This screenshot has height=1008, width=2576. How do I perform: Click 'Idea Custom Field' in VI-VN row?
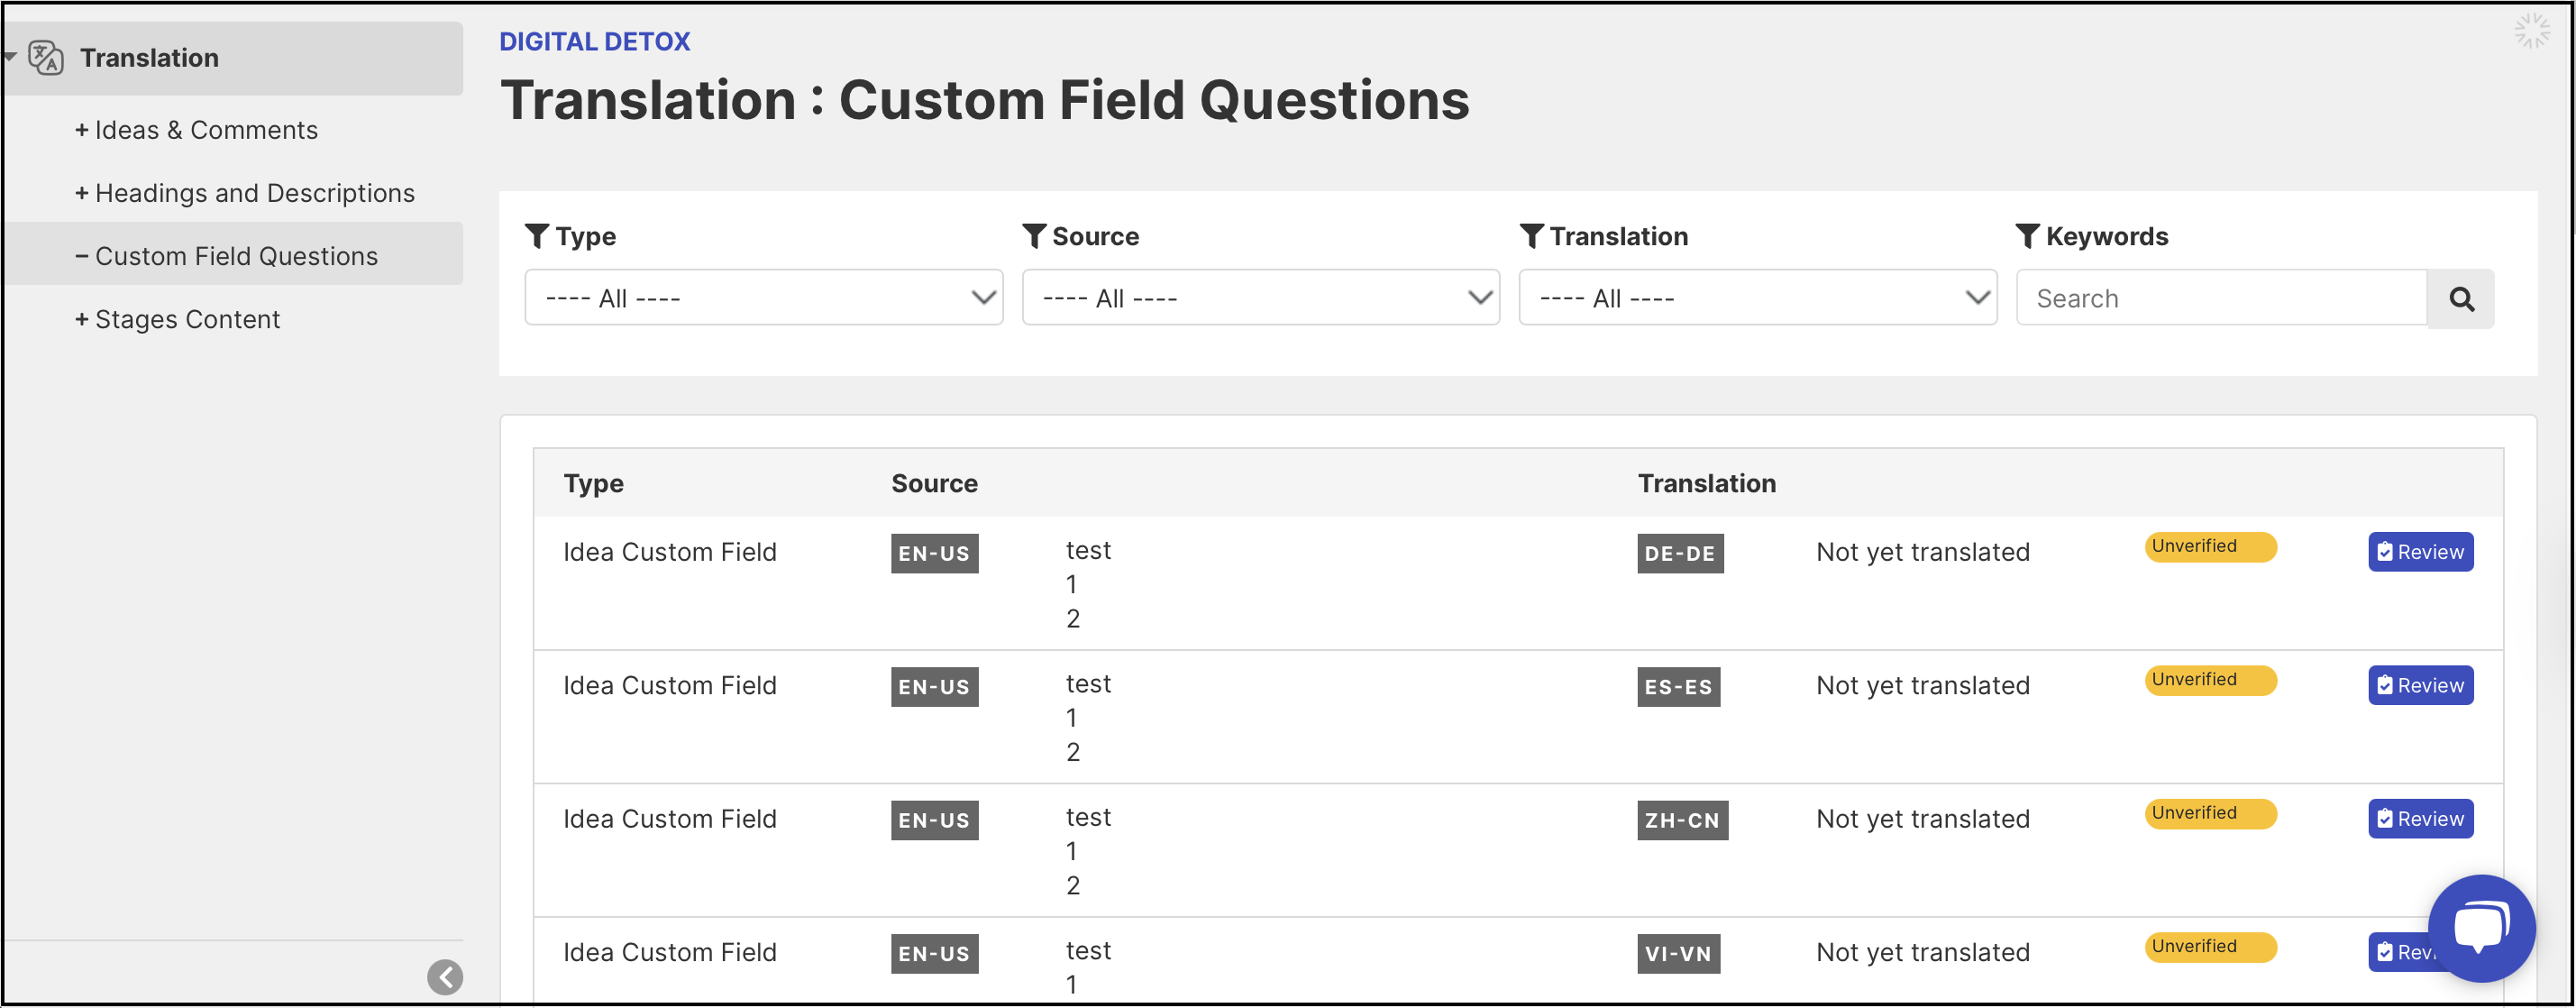coord(669,952)
